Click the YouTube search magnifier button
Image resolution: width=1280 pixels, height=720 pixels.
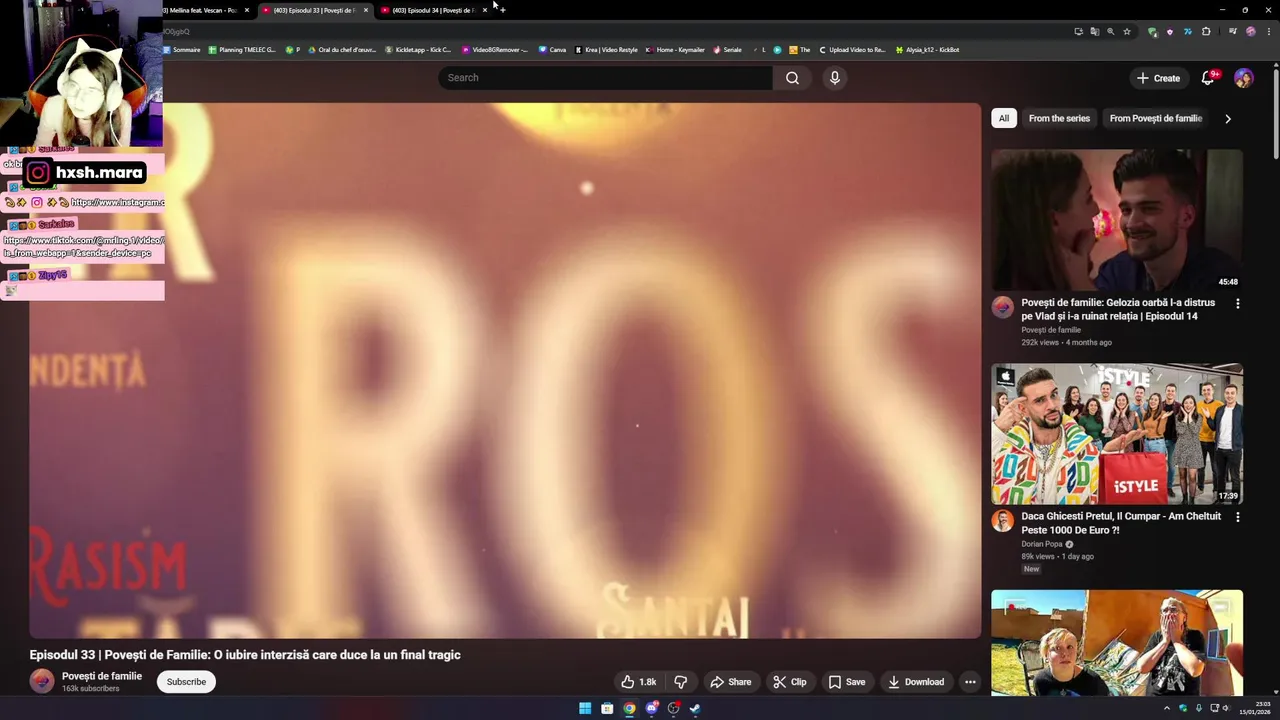click(792, 78)
